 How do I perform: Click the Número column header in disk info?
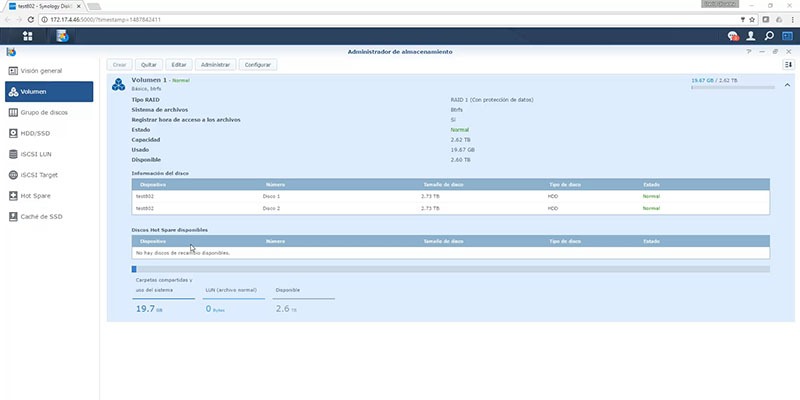tap(276, 185)
